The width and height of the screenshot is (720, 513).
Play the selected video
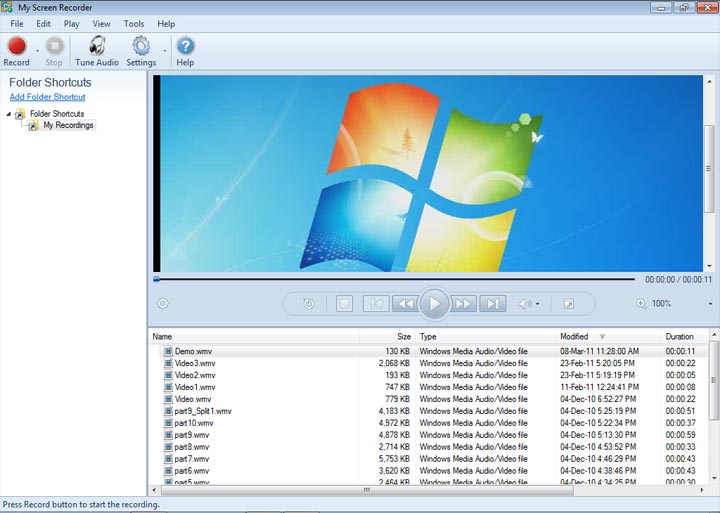(434, 304)
